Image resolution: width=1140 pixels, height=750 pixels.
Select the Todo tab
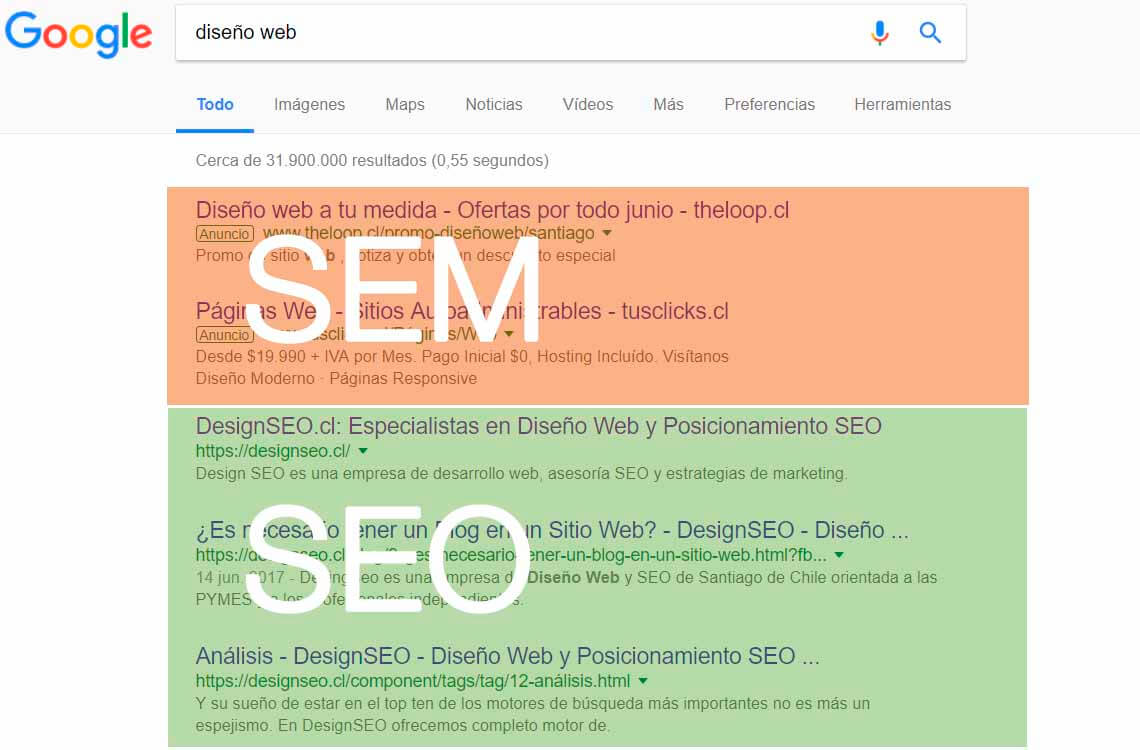click(x=214, y=104)
